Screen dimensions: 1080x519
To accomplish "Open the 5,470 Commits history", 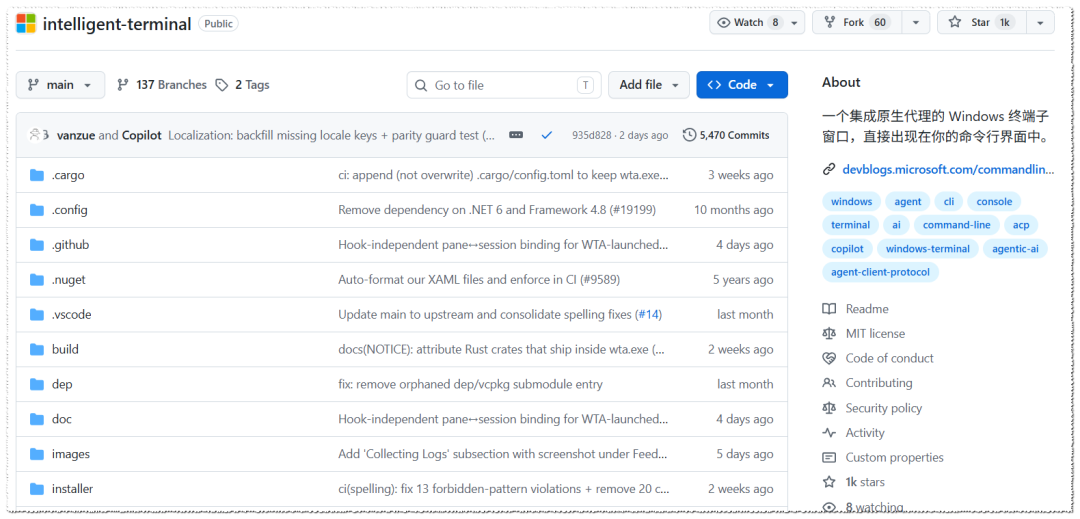I will coord(726,136).
